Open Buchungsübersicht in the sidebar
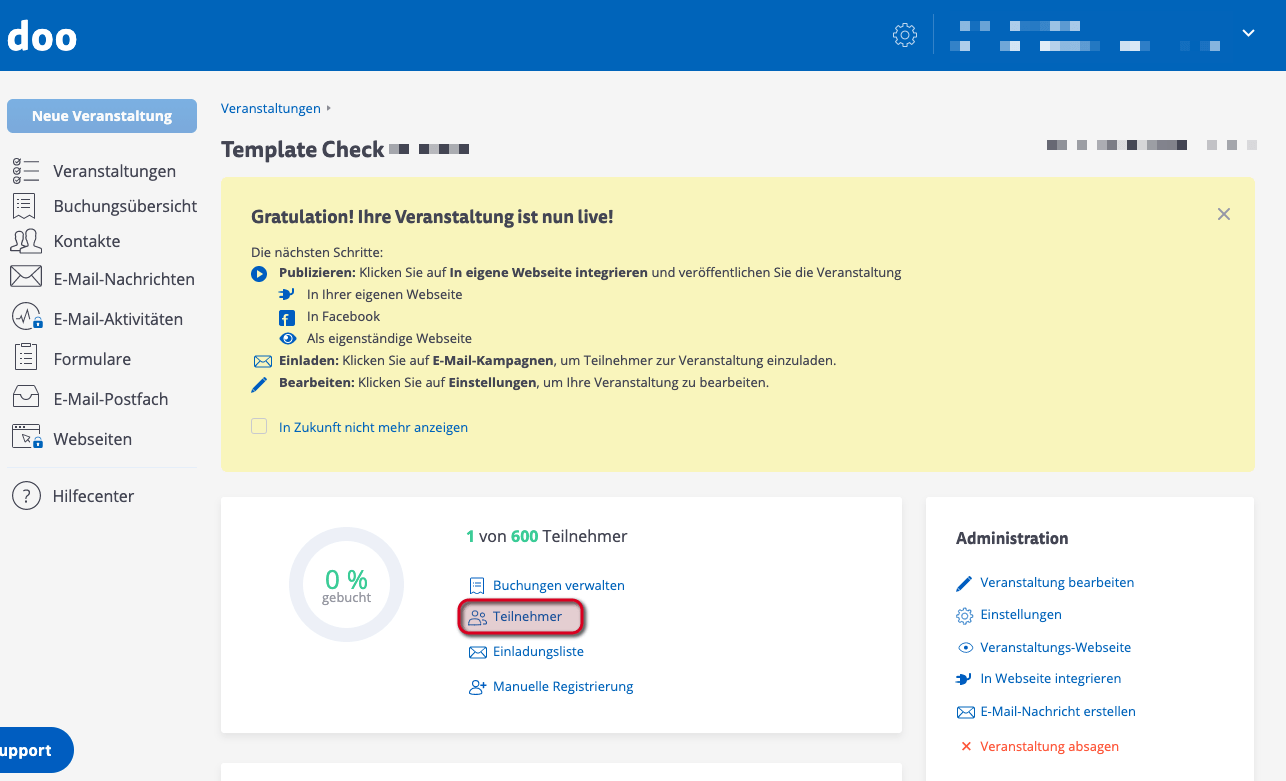The width and height of the screenshot is (1286, 781). [x=125, y=206]
